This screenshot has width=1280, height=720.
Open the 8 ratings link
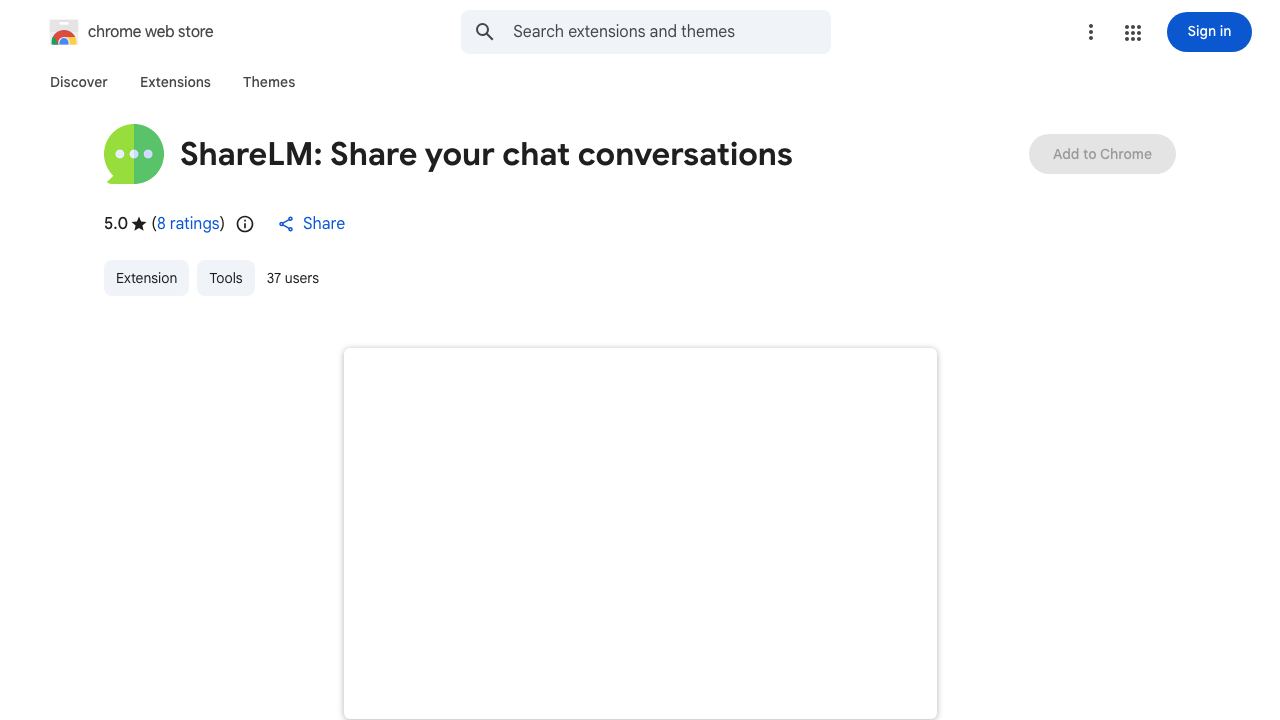pyautogui.click(x=188, y=224)
